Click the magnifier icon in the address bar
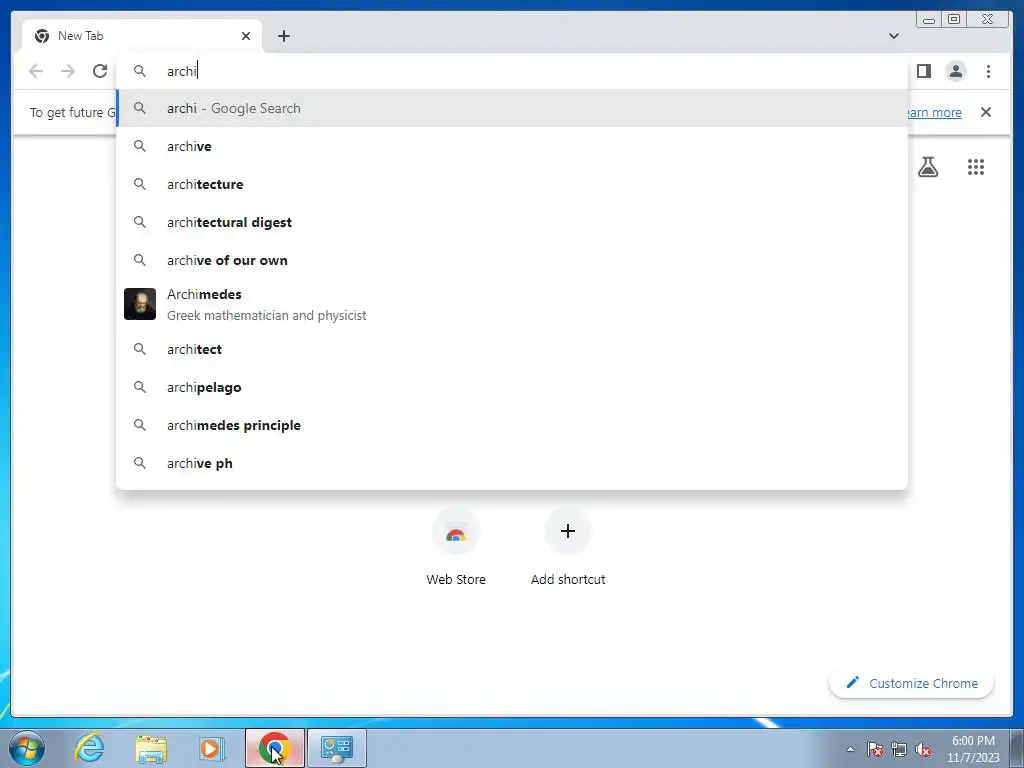1024x768 pixels. click(140, 71)
